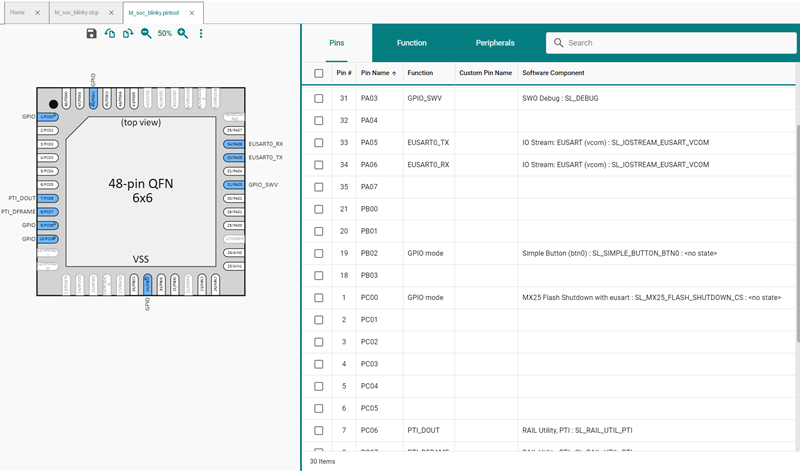Toggle the select-all checkbox in table header
This screenshot has height=471, width=800.
pos(318,73)
